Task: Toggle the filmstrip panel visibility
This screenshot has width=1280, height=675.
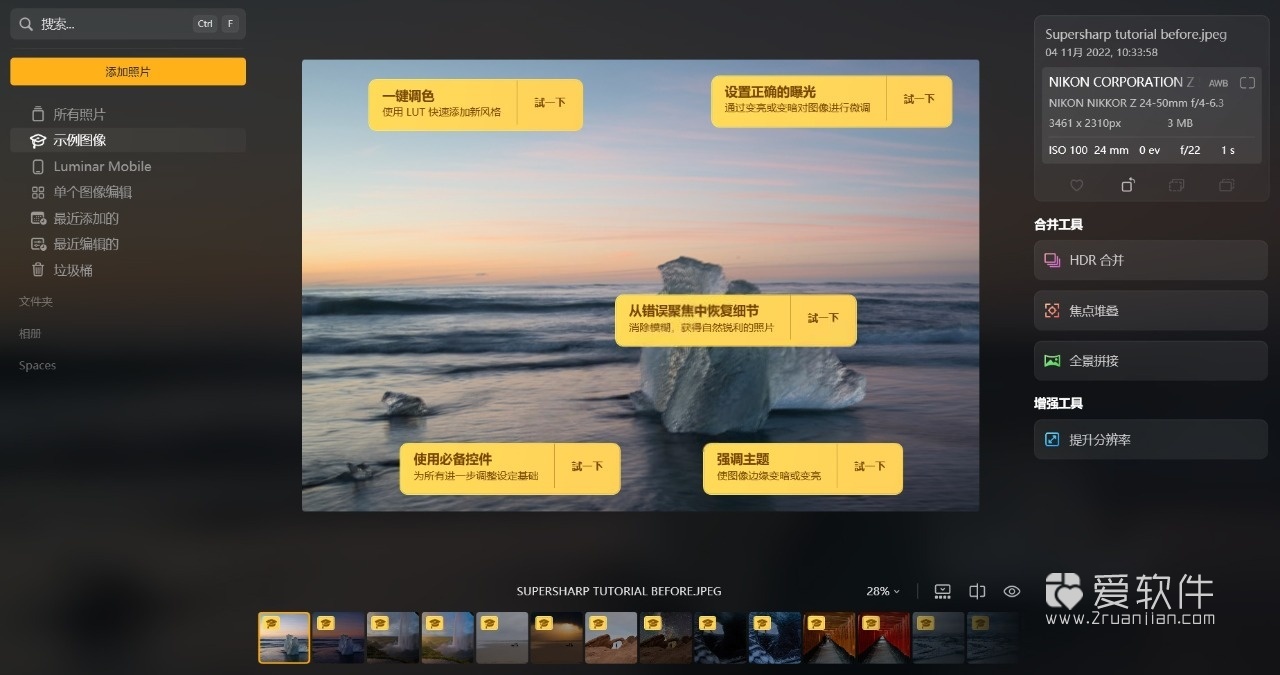Action: (x=942, y=591)
